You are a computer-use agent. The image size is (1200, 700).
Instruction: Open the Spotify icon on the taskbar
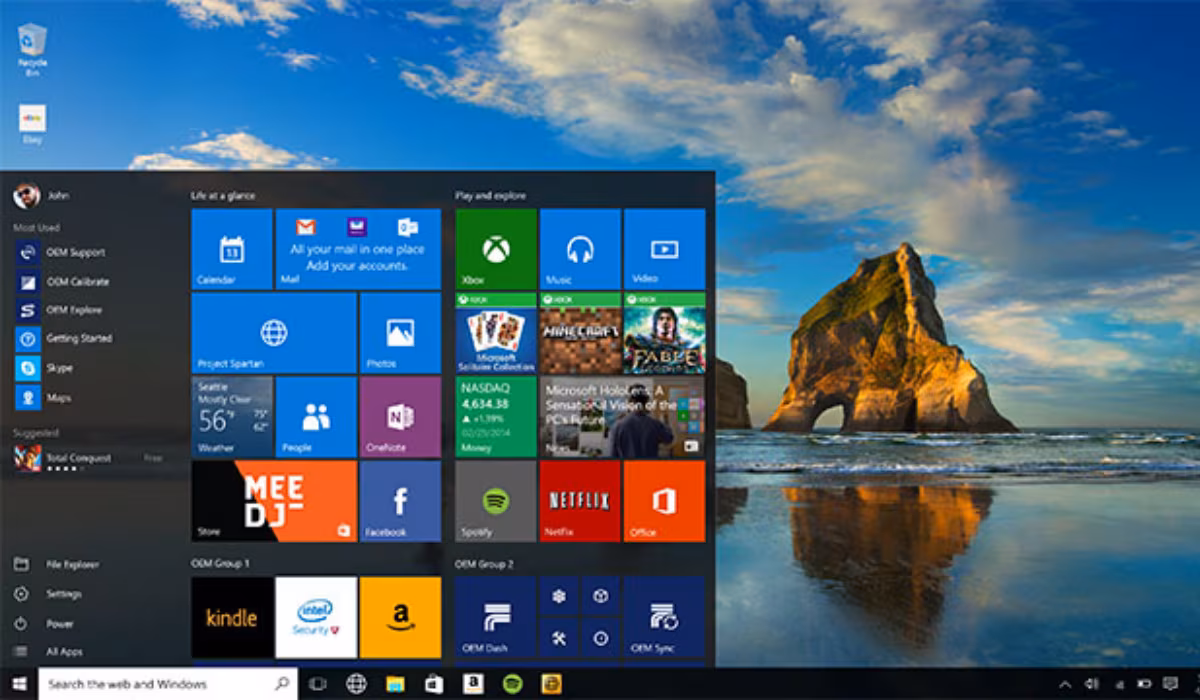click(x=512, y=684)
